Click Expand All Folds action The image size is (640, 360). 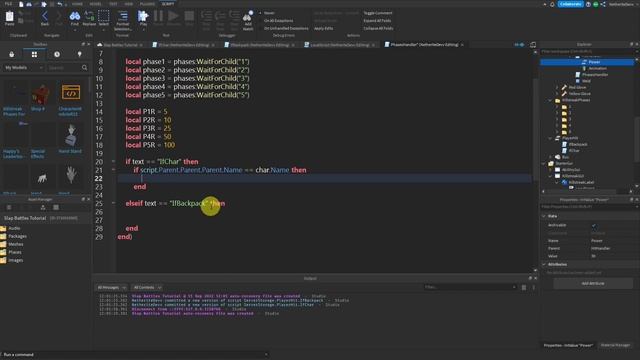377,20
